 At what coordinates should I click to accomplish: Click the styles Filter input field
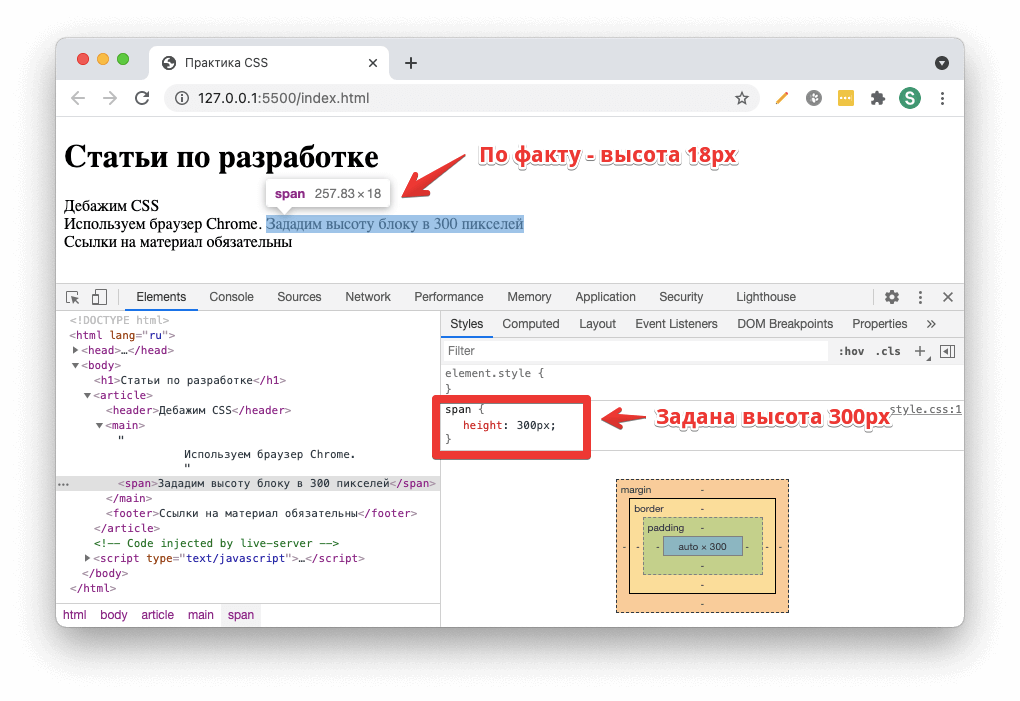click(x=635, y=351)
